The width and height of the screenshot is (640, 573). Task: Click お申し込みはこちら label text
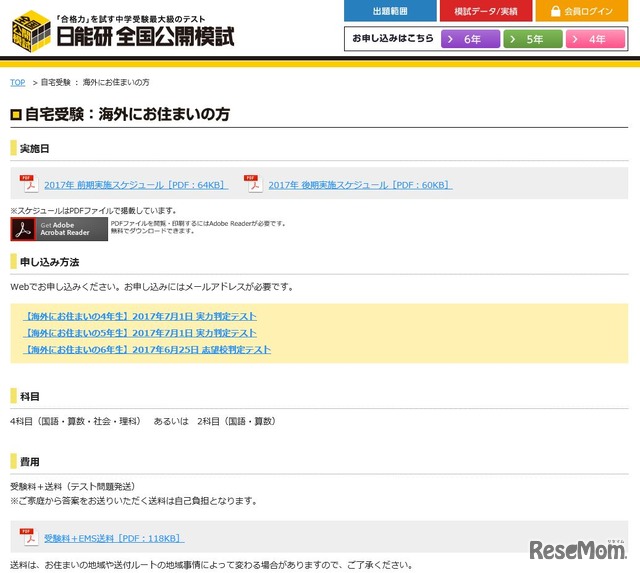pyautogui.click(x=393, y=38)
